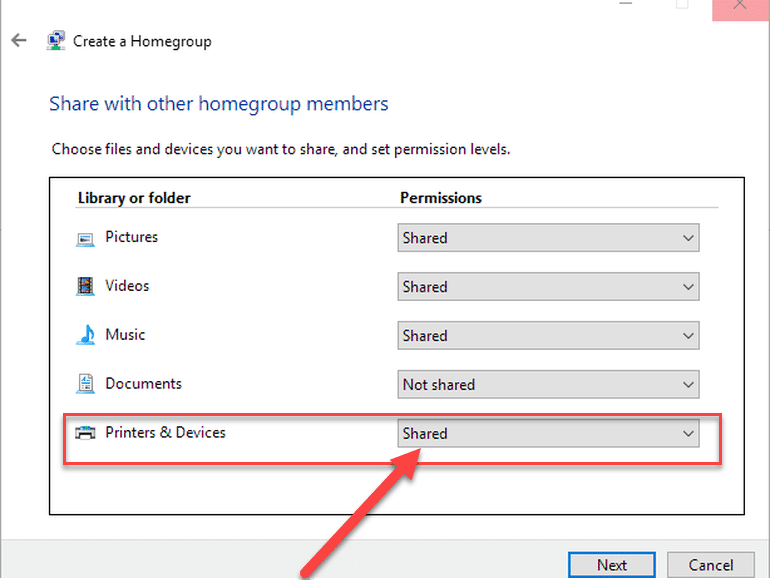Minimize the Homegroup wizard window
This screenshot has width=770, height=580.
tap(626, 5)
